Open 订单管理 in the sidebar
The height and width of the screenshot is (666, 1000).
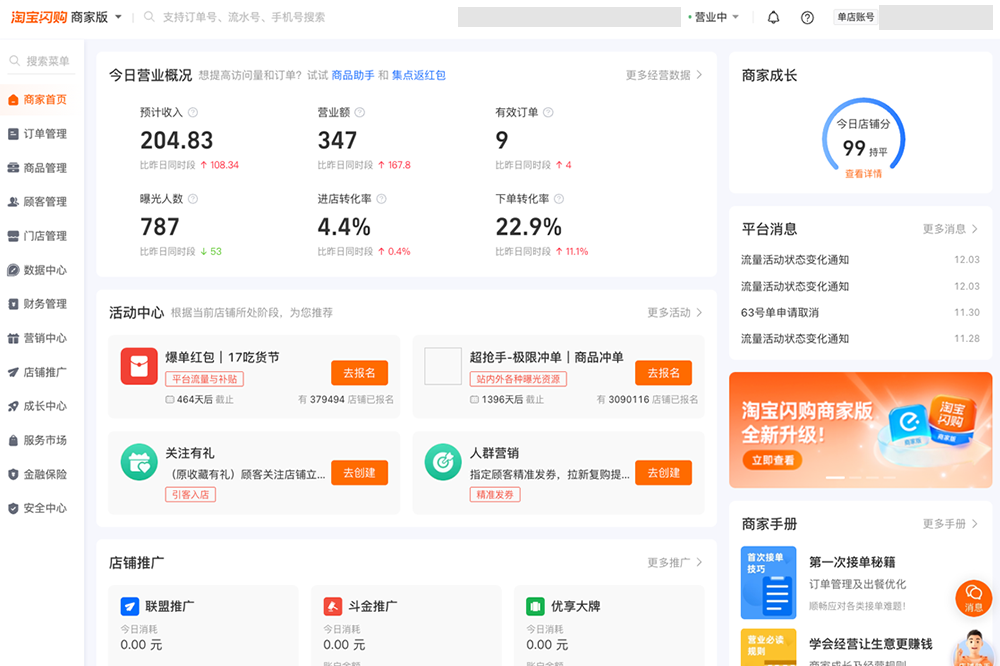(44, 134)
